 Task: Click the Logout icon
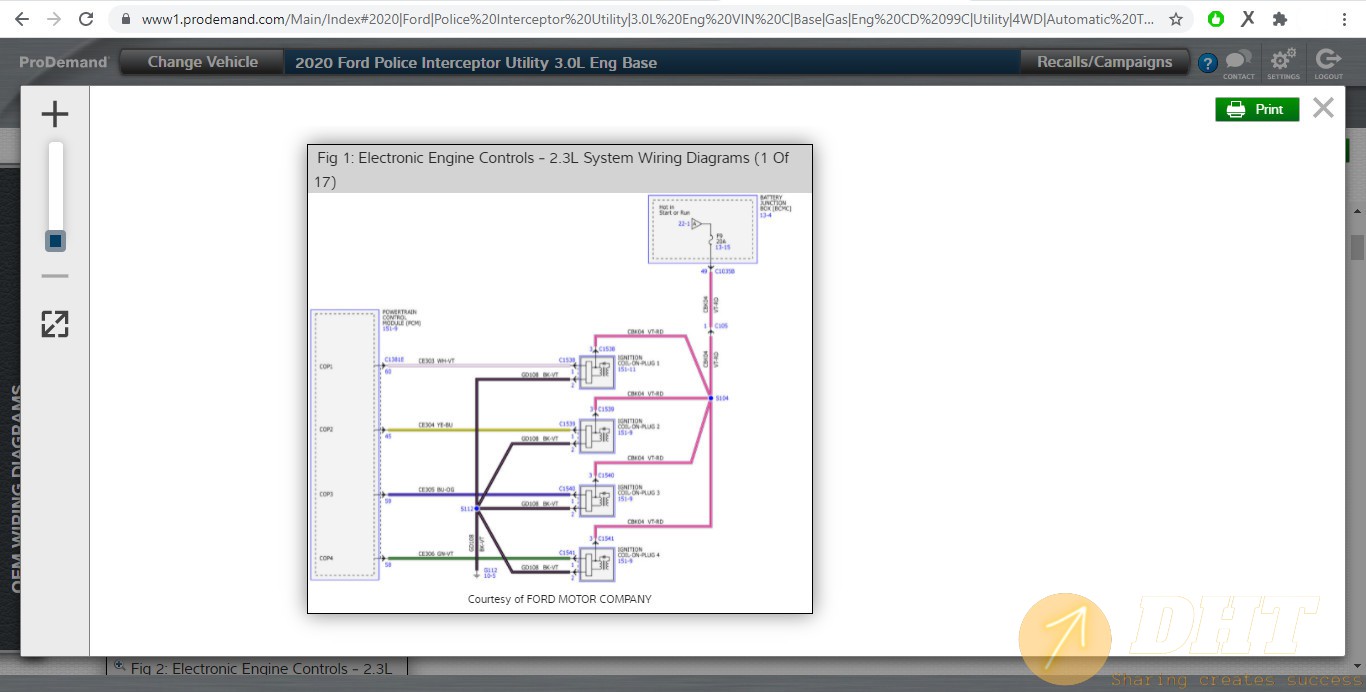1328,63
